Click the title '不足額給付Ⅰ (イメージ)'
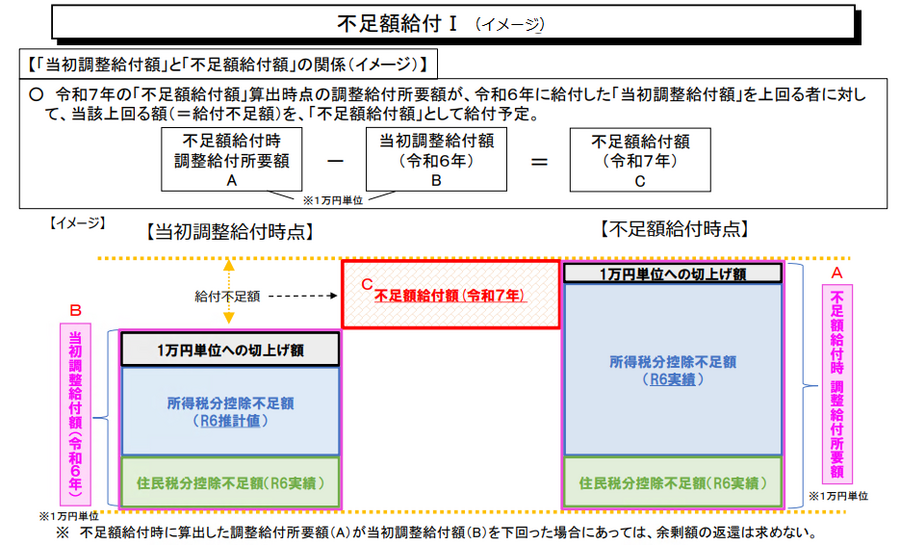 (440, 24)
